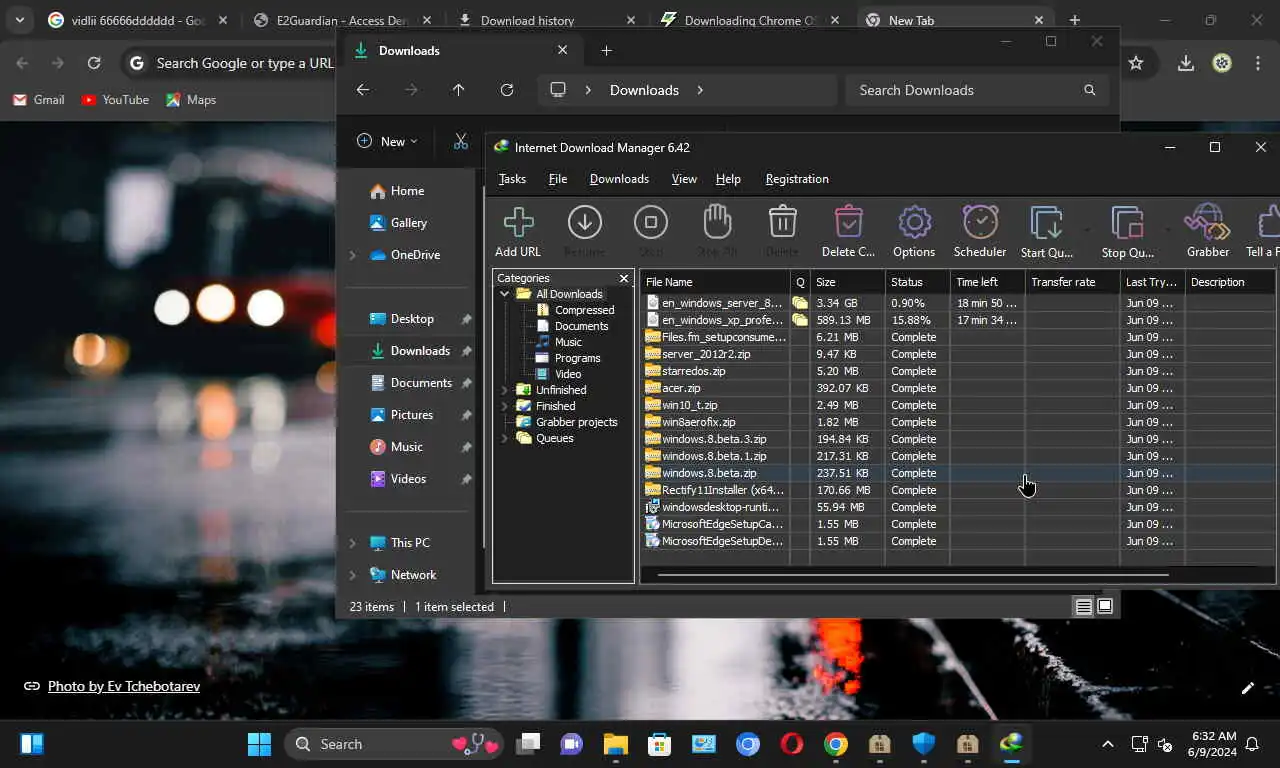Click the Internet Download Manager taskbar icon

1011,744
